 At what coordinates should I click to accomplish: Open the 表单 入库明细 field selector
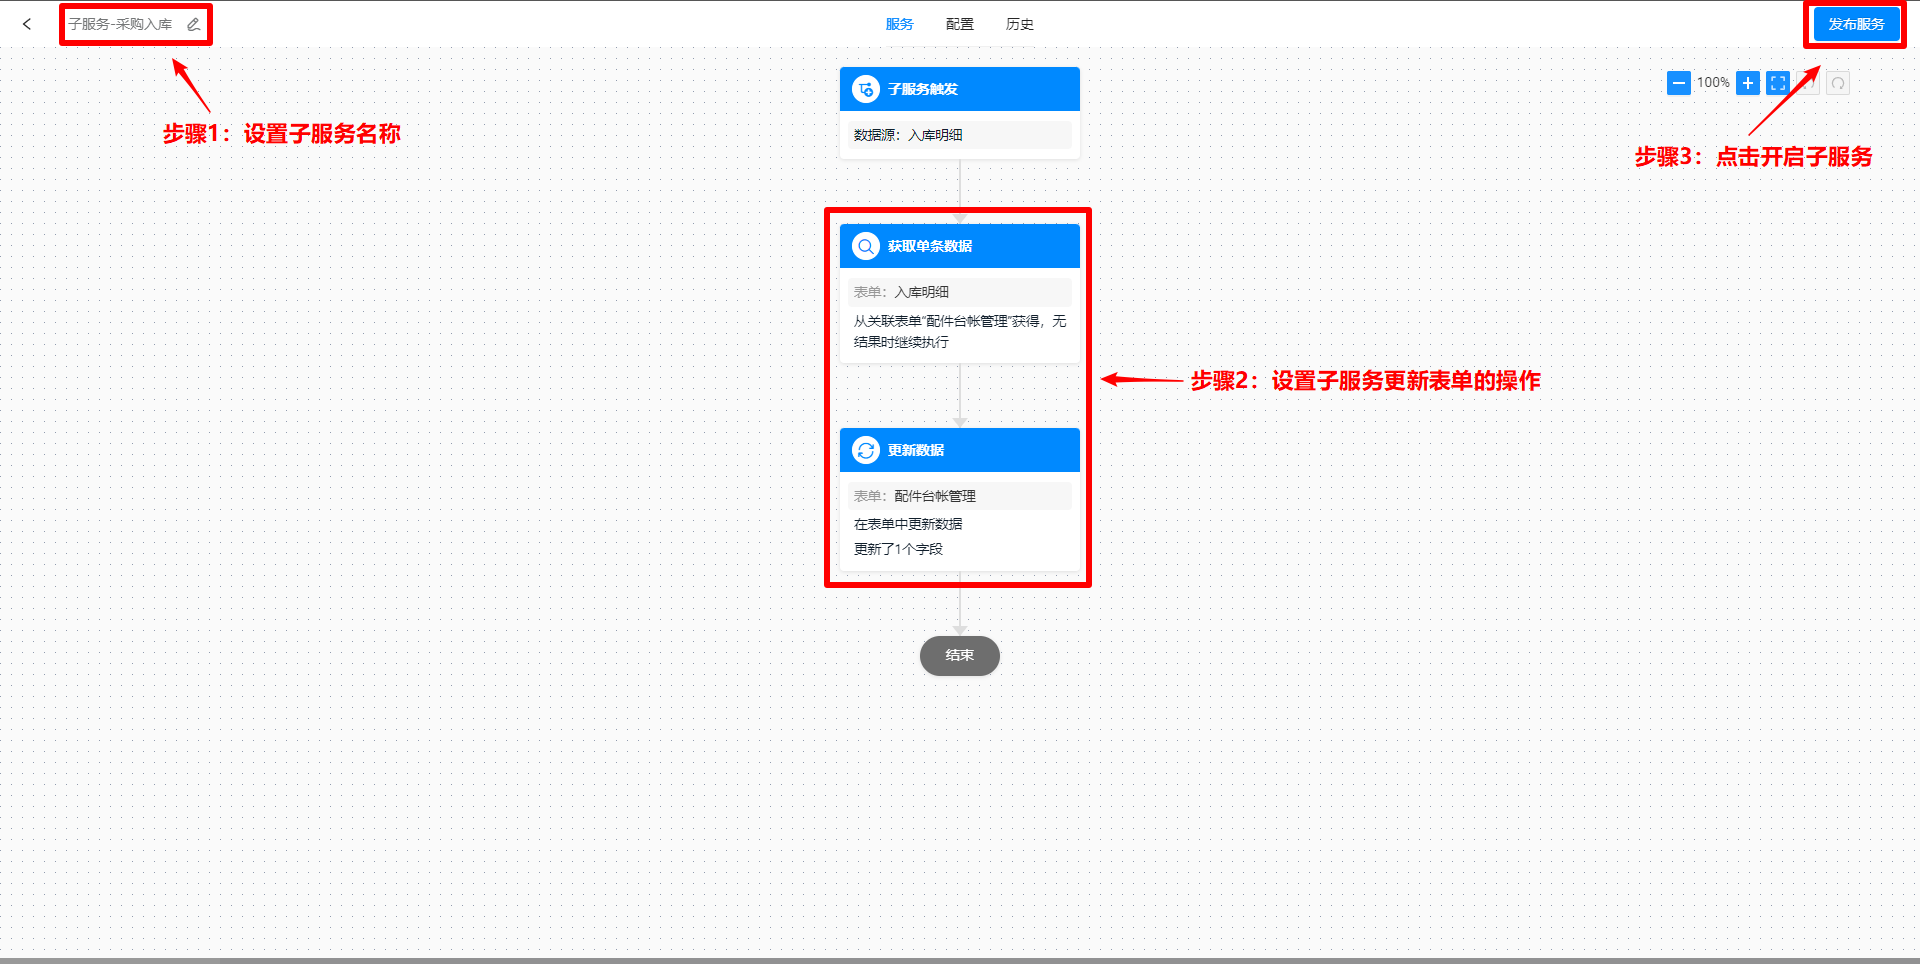coord(958,292)
